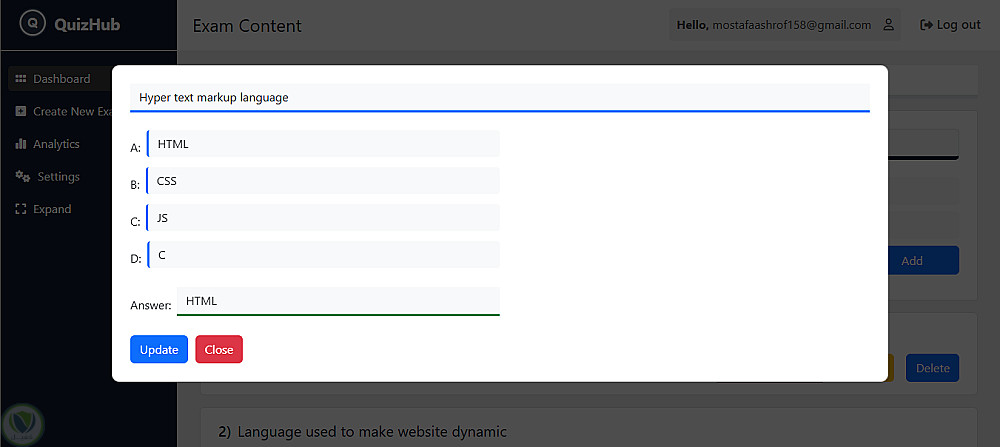Click the Delete button behind the dialog
Screen dimensions: 1000x447
click(x=932, y=368)
